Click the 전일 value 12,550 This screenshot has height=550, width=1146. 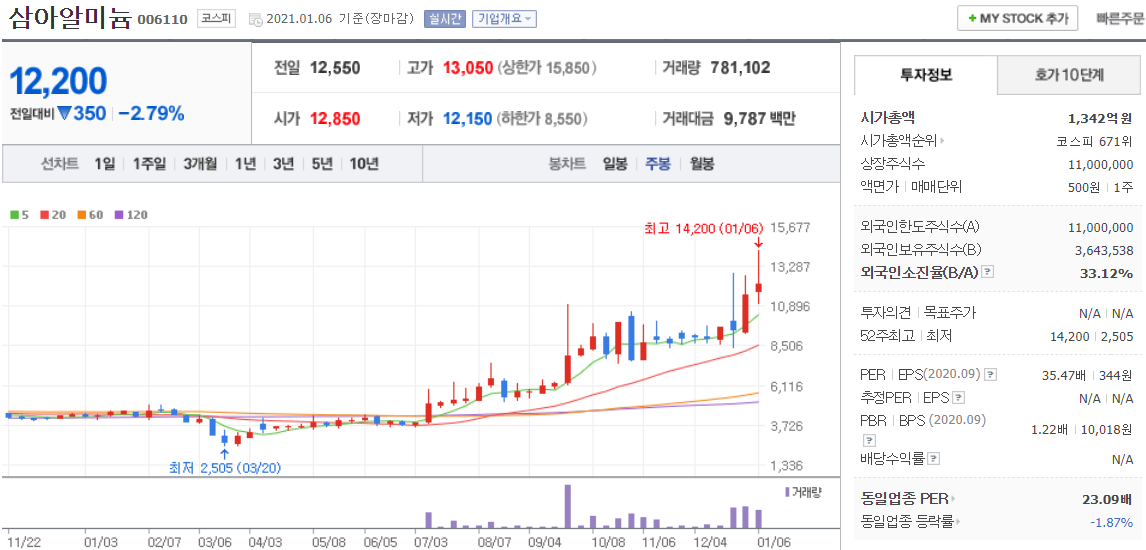(335, 68)
